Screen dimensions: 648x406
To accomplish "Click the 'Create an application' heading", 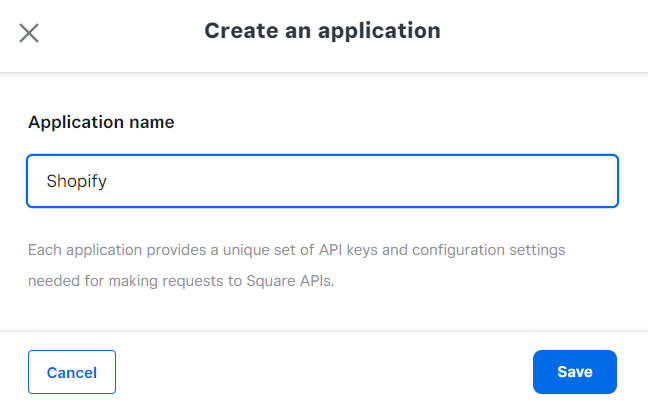I will tap(322, 31).
